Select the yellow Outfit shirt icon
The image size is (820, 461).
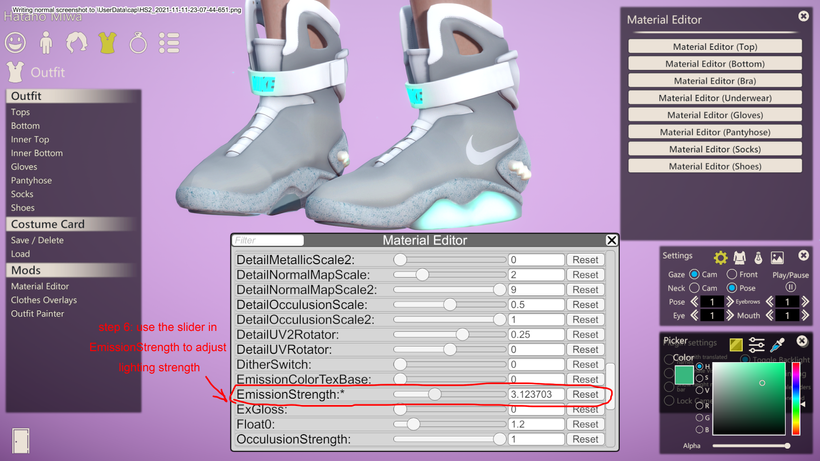coord(107,43)
